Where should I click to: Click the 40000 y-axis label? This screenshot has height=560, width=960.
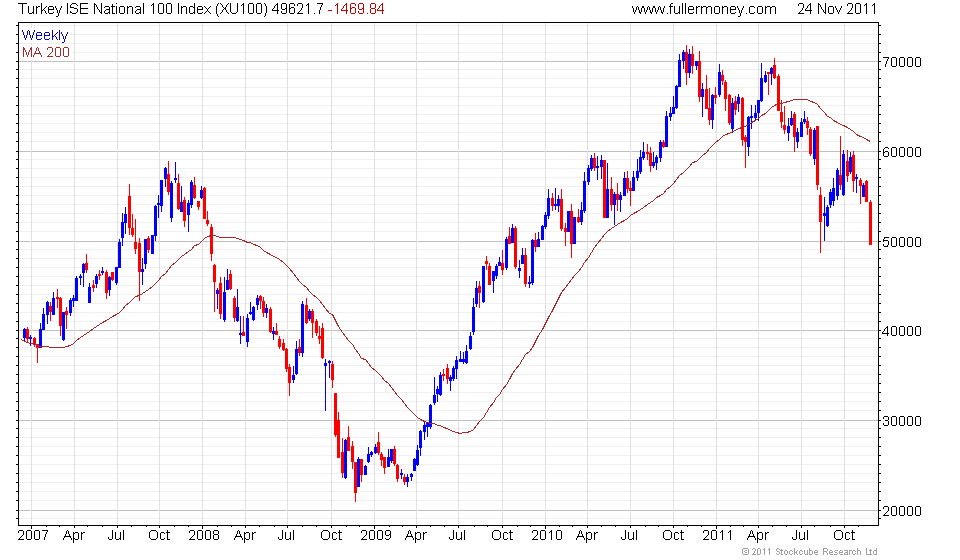coord(902,331)
